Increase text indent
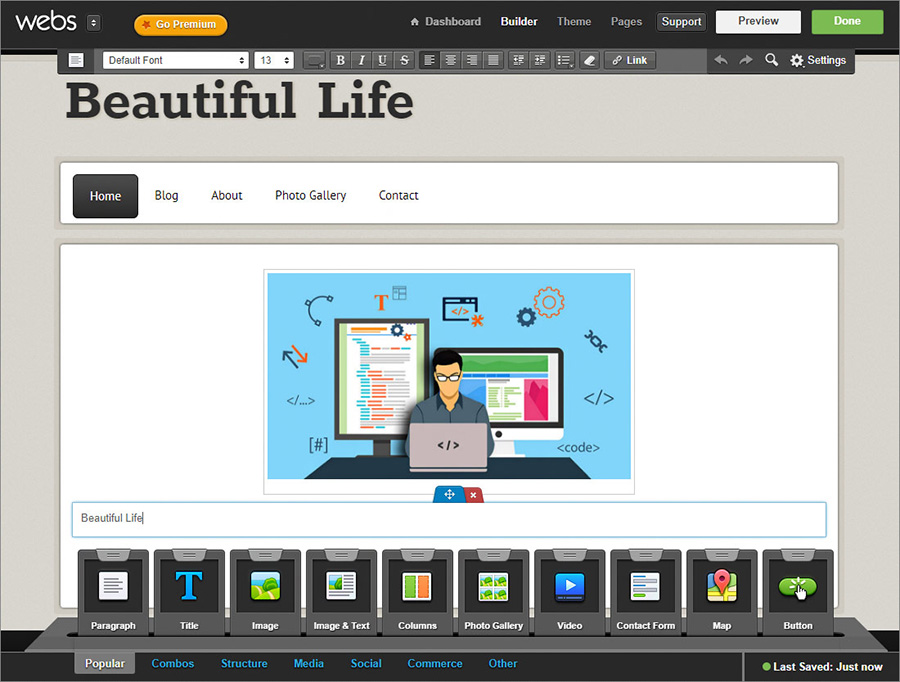900x682 pixels. (x=540, y=60)
